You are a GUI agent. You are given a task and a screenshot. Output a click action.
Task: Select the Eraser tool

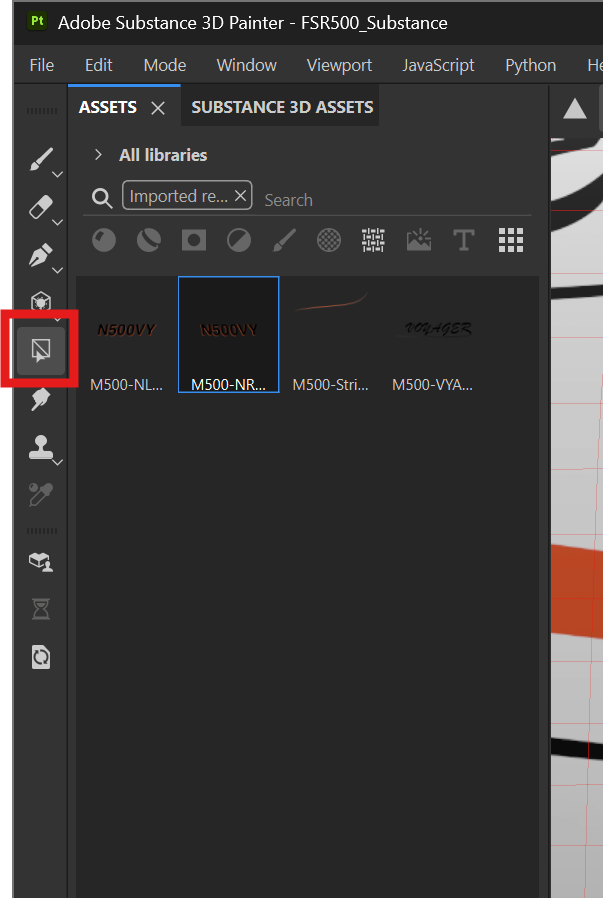(40, 207)
